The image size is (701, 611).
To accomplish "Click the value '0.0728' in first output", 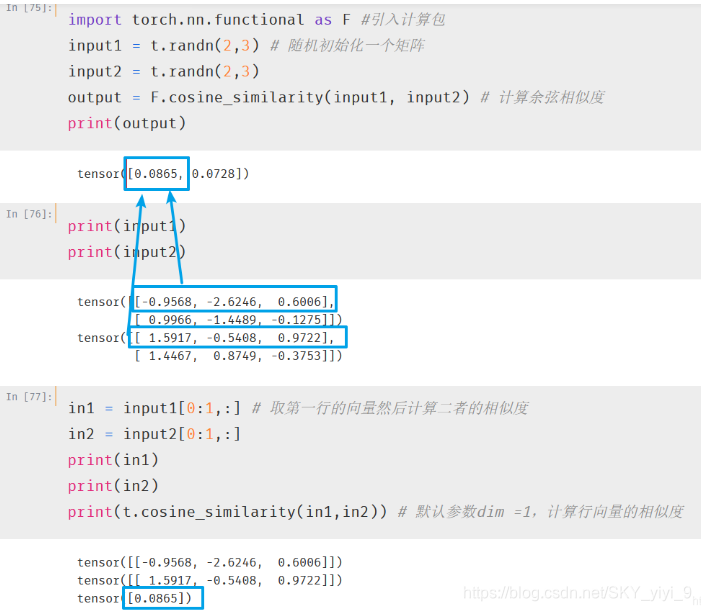I will [213, 173].
